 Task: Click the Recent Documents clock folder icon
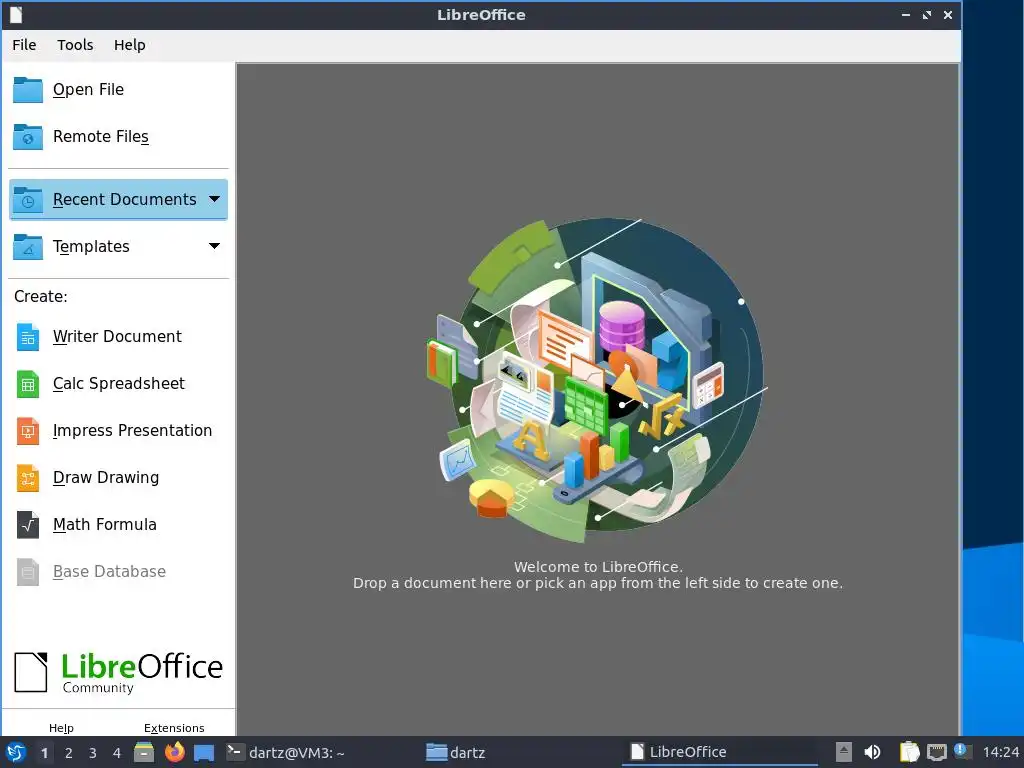[28, 199]
